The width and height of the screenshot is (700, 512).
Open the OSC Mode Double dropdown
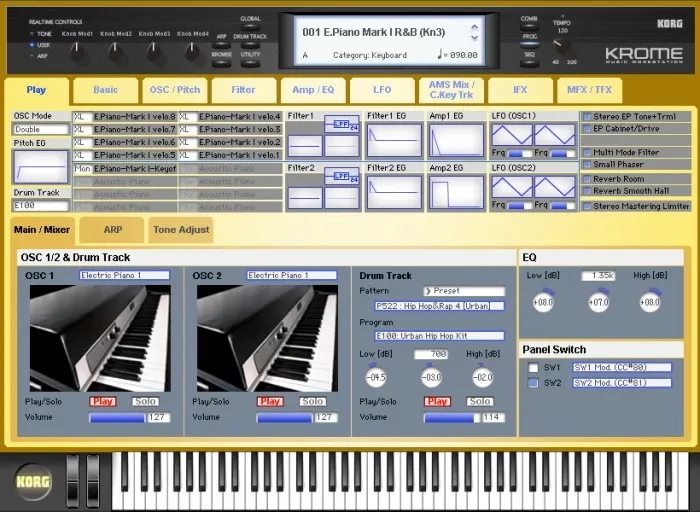(41, 129)
